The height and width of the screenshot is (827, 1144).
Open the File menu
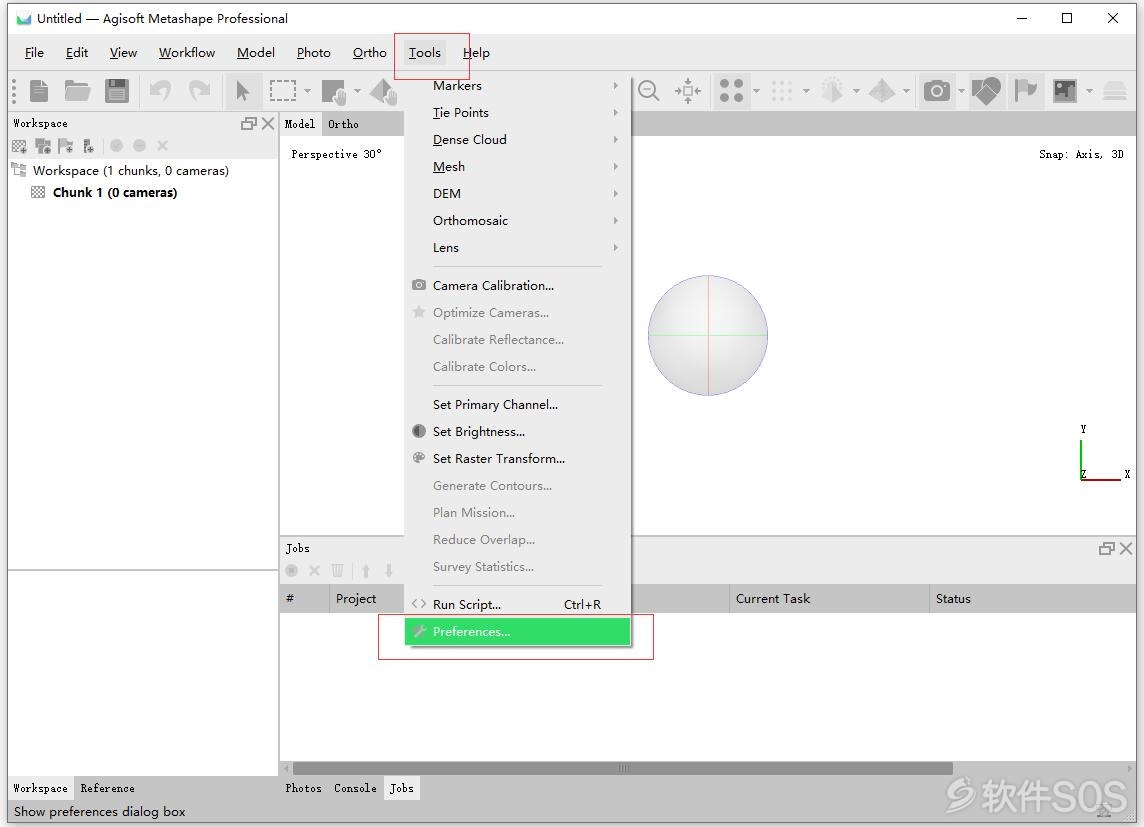(x=34, y=53)
